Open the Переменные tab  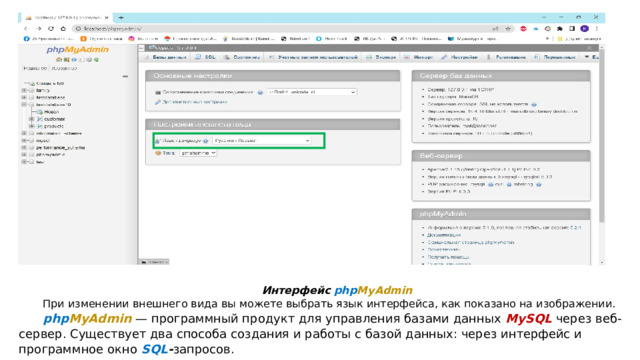pos(556,57)
